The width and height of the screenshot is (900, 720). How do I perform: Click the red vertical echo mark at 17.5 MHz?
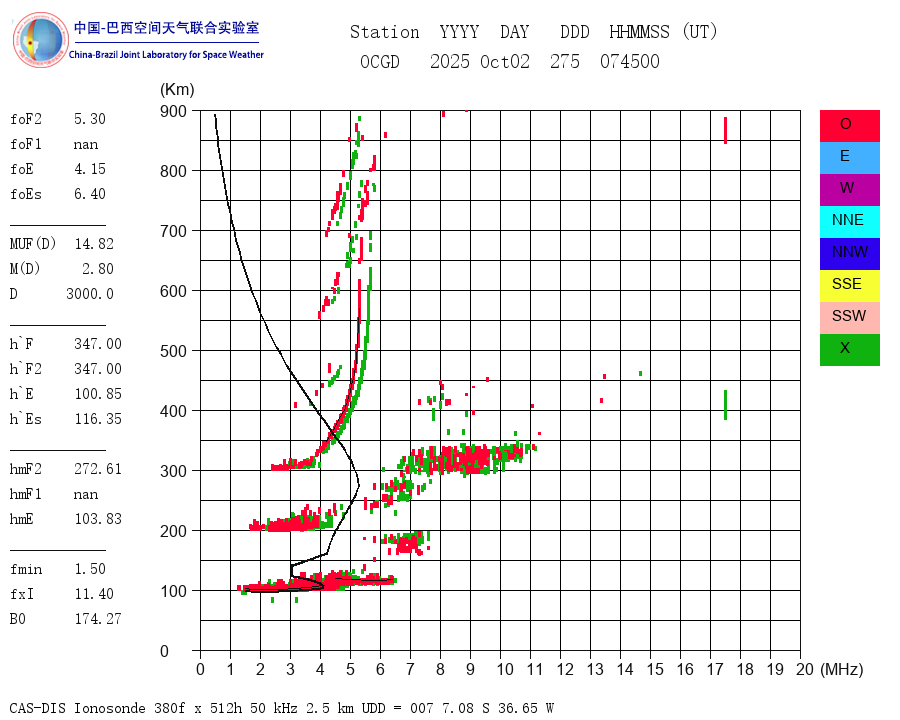point(726,130)
